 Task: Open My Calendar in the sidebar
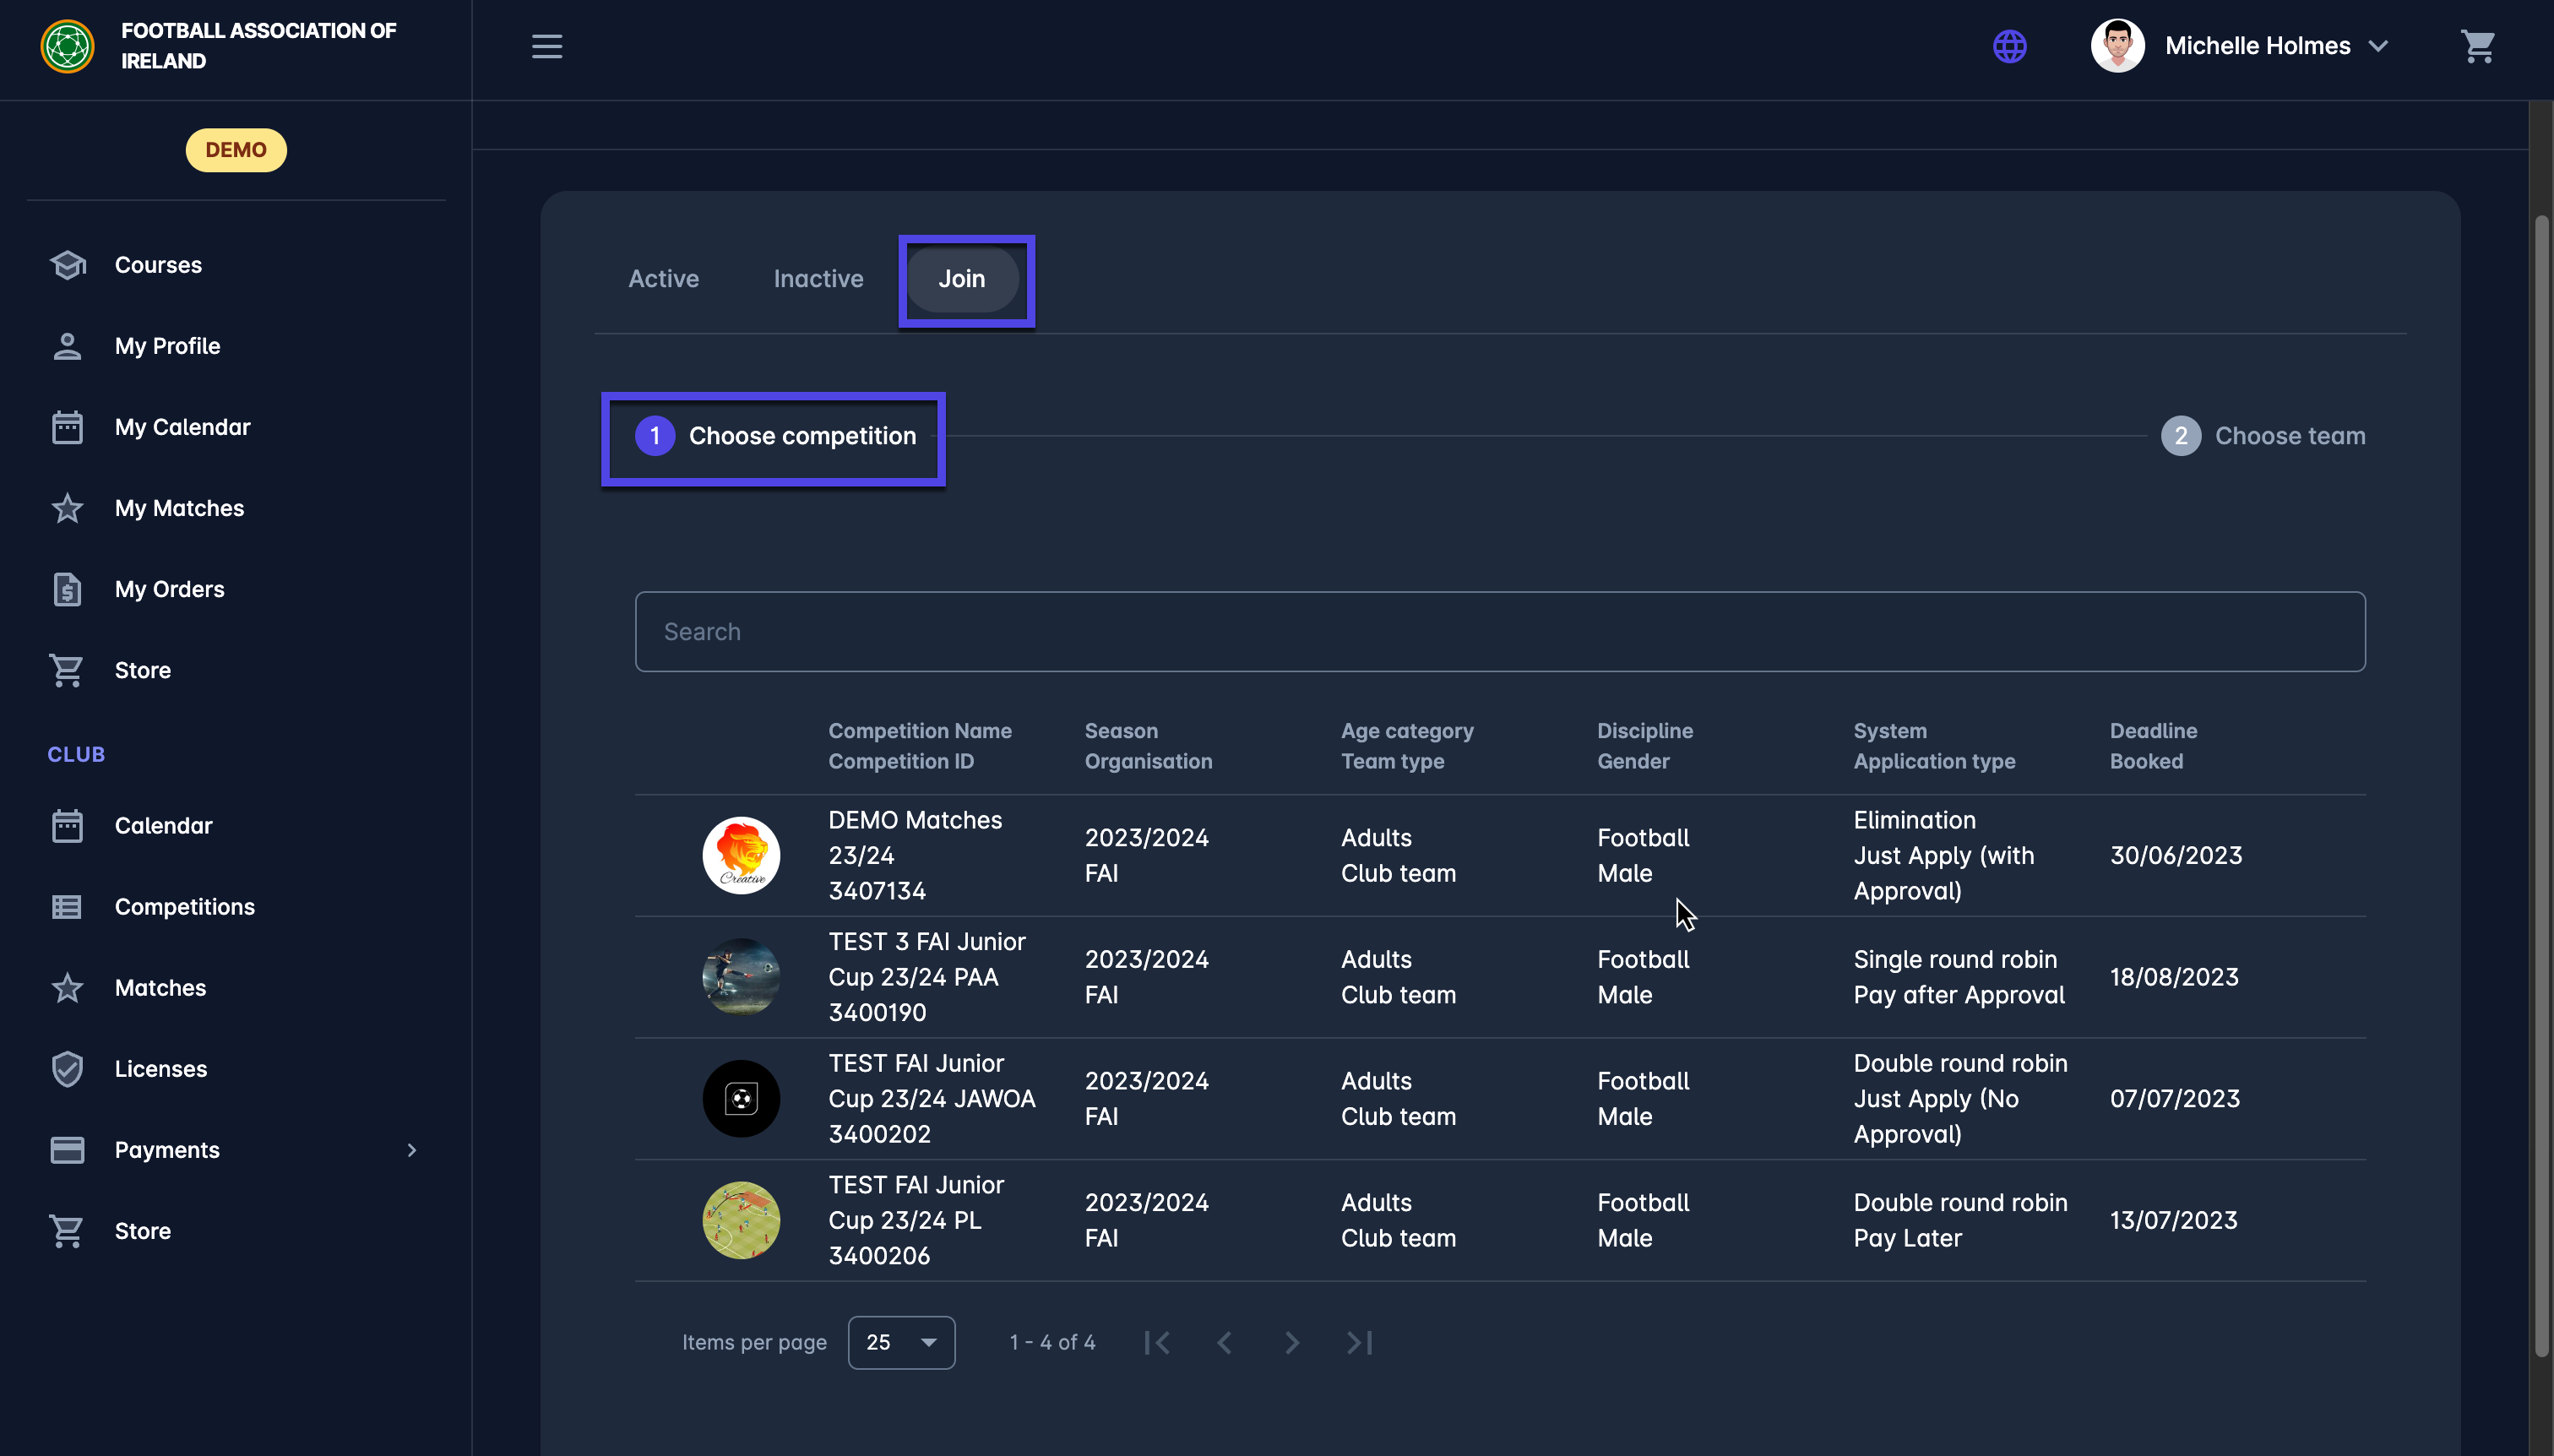pyautogui.click(x=182, y=427)
